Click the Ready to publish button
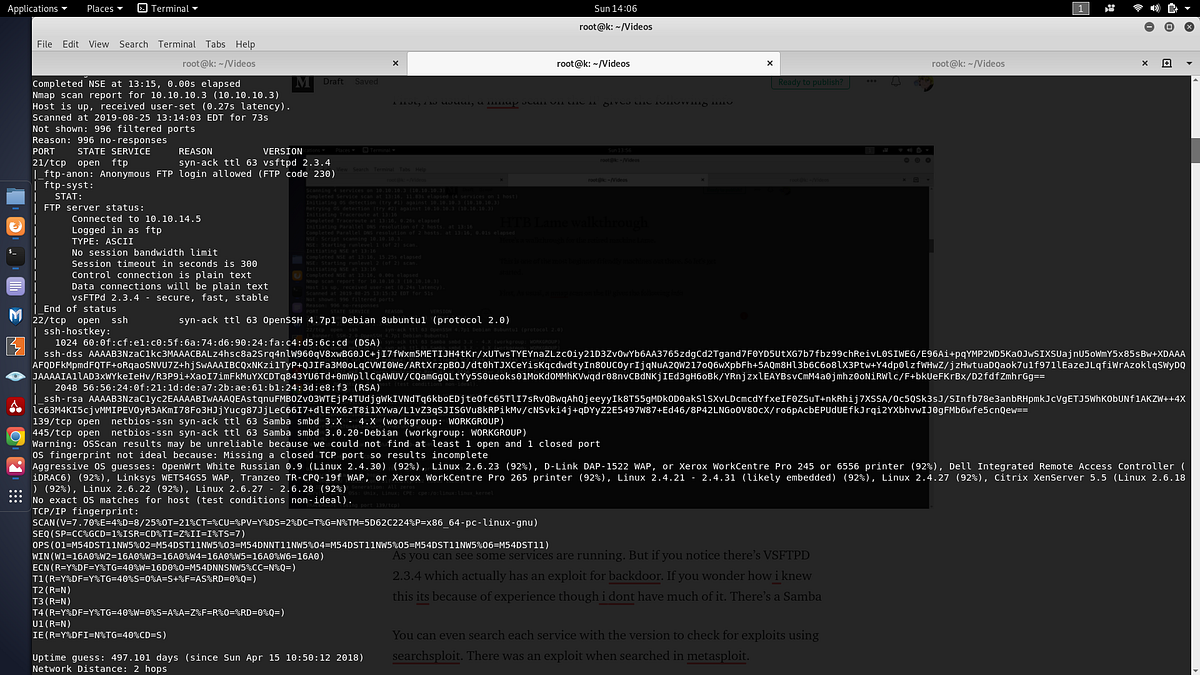This screenshot has height=675, width=1200. pyautogui.click(x=812, y=82)
